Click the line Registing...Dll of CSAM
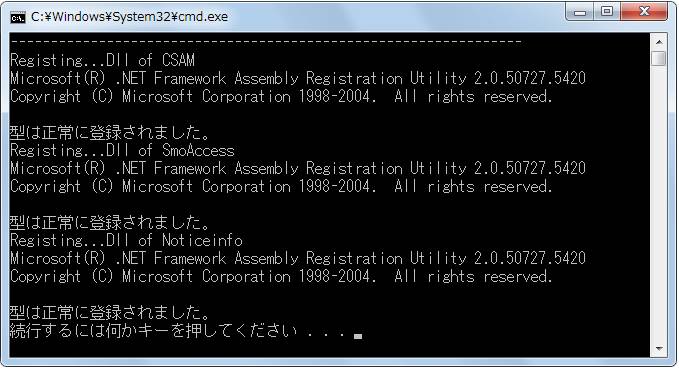This screenshot has height=370, width=679. pyautogui.click(x=102, y=60)
